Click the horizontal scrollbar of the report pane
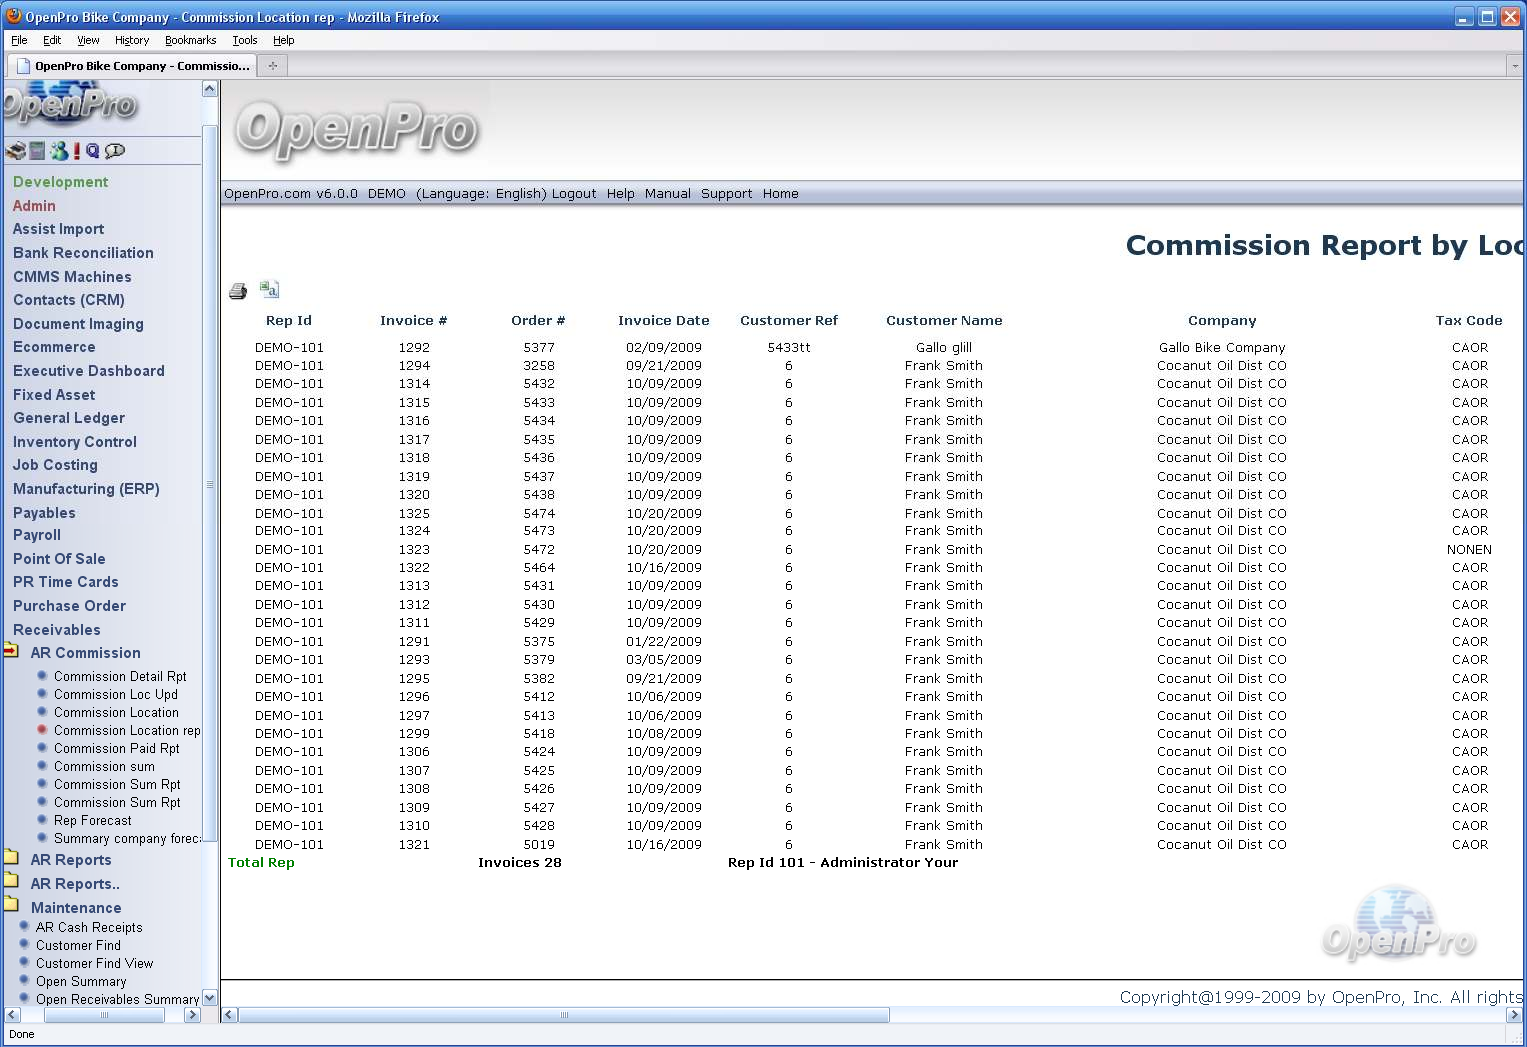Screen dimensions: 1527x1047 point(564,1015)
